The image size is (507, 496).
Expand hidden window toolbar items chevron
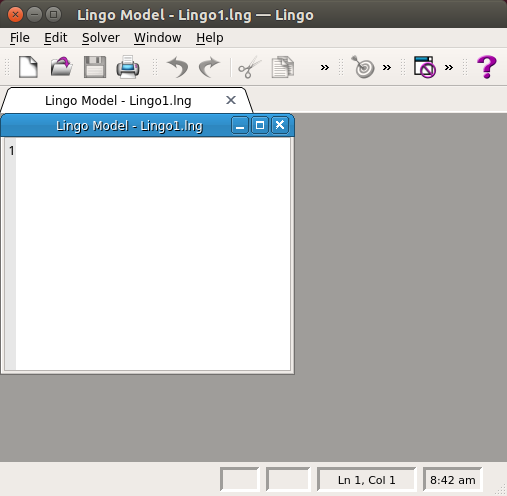click(x=449, y=68)
